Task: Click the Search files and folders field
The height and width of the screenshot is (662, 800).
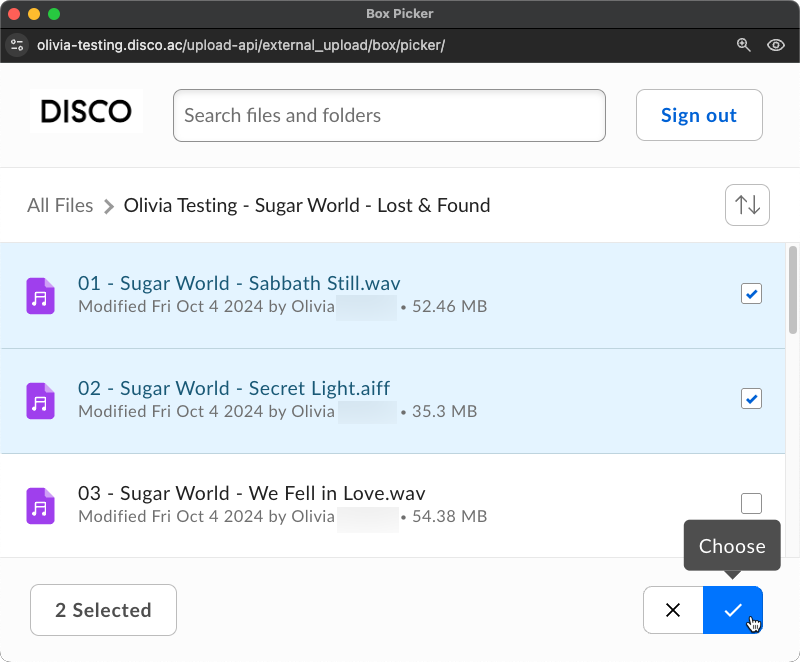Action: (x=389, y=116)
